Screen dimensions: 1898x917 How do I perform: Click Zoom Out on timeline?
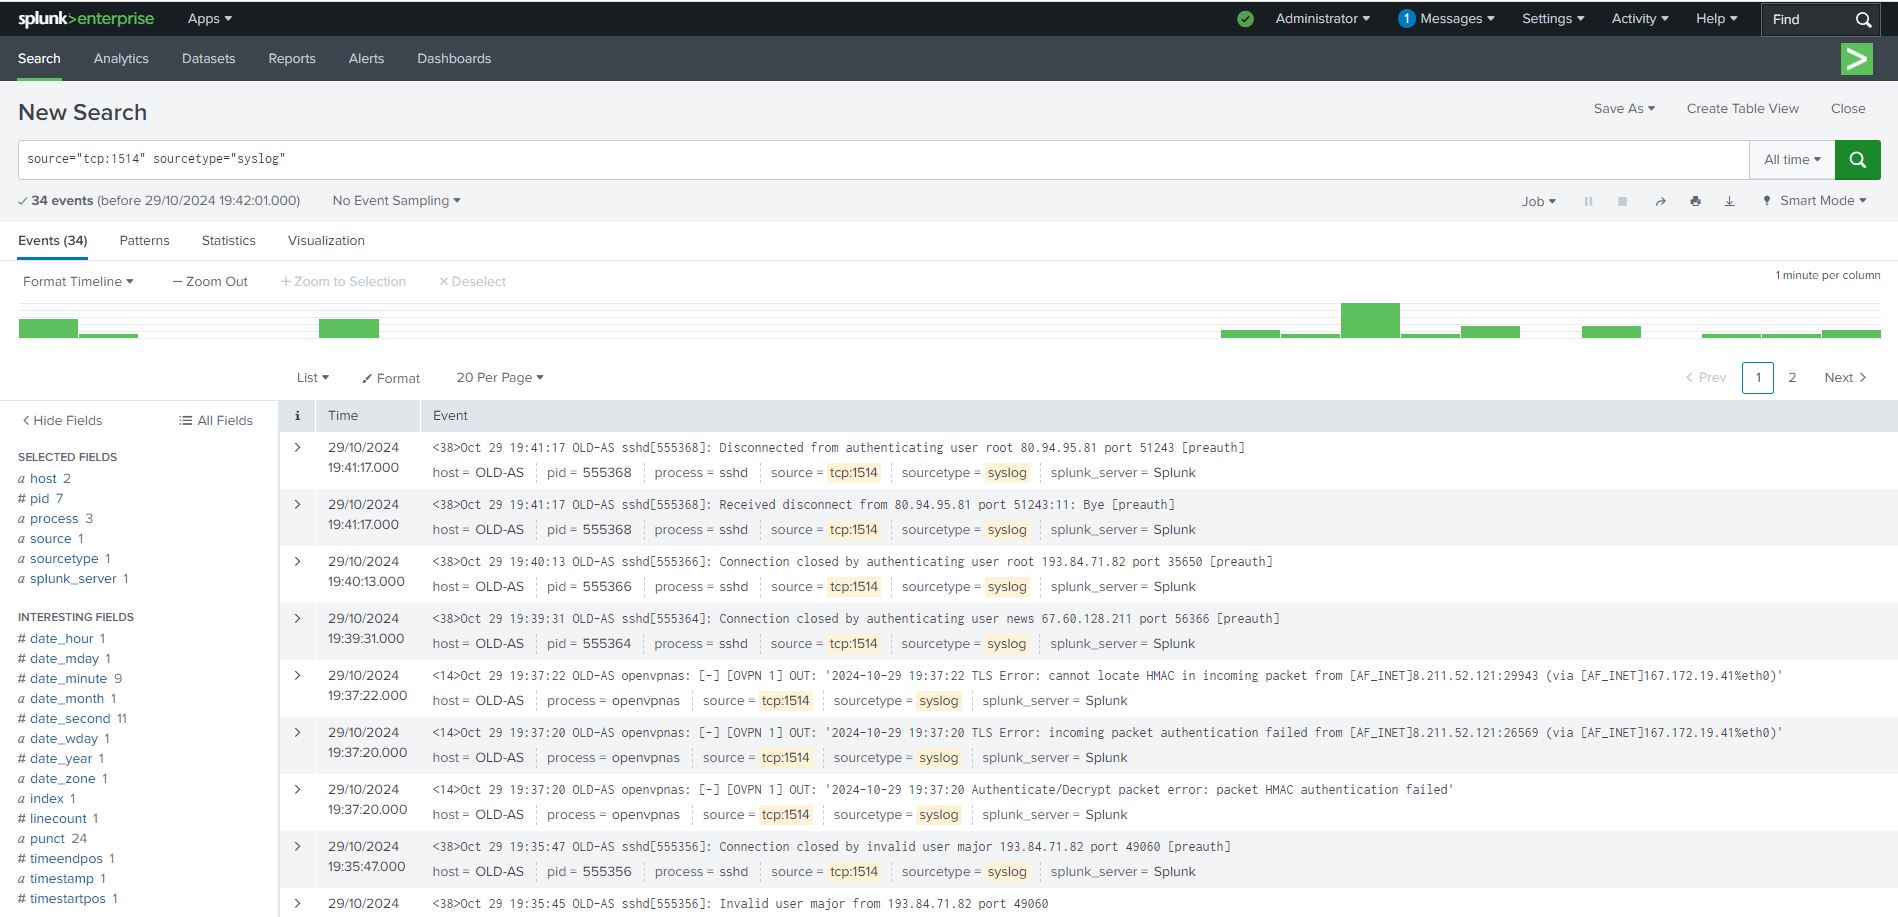pos(210,282)
